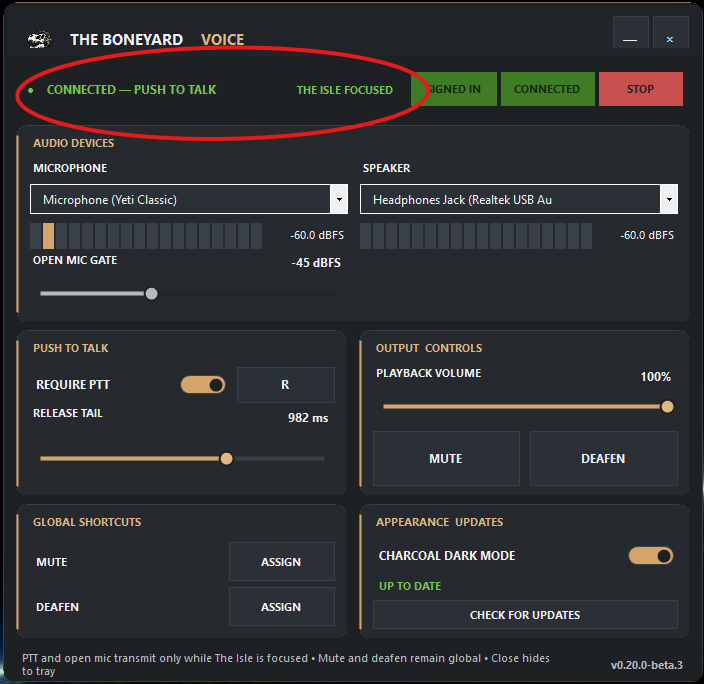The height and width of the screenshot is (684, 704).
Task: Assign a global shortcut for Deafen
Action: tap(282, 607)
